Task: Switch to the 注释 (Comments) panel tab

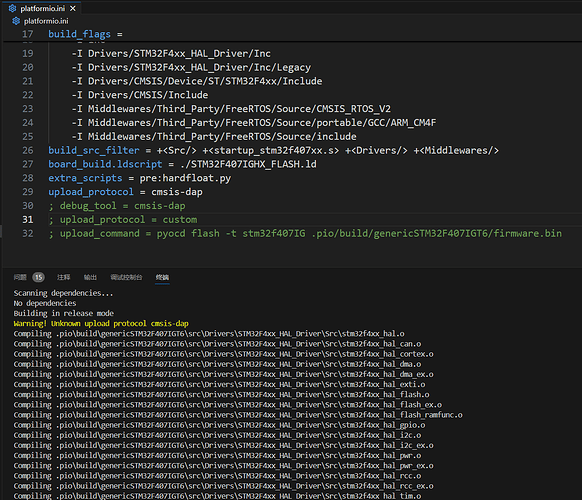Action: point(63,277)
